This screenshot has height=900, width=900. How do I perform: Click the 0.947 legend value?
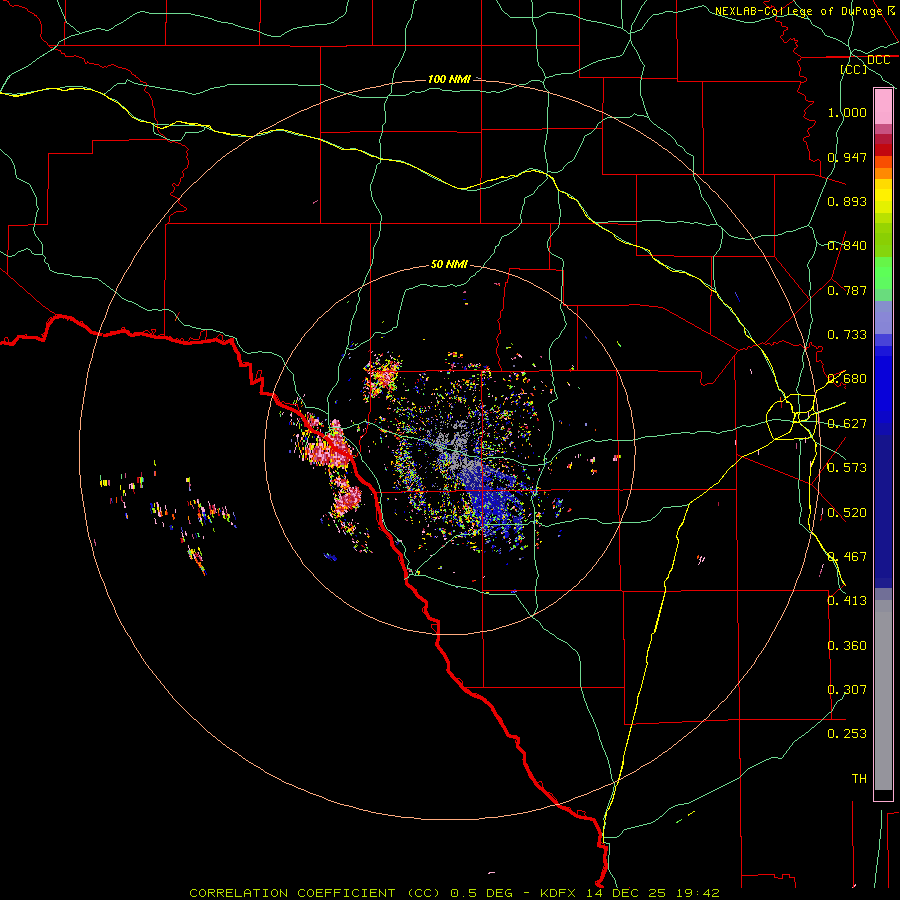click(x=847, y=157)
